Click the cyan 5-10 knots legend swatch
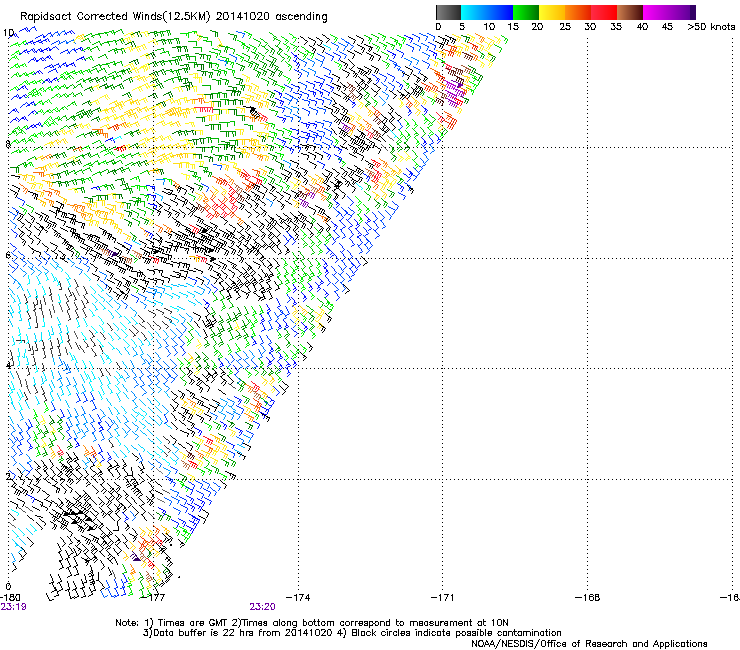740x650 pixels. tap(474, 12)
